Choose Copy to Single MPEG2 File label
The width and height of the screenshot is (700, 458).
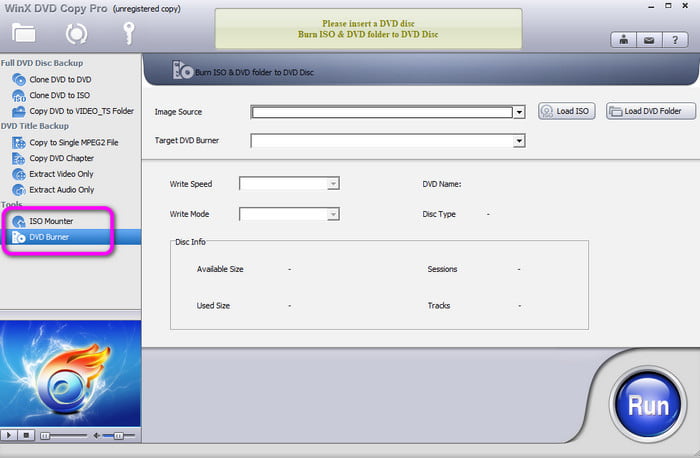tap(74, 142)
